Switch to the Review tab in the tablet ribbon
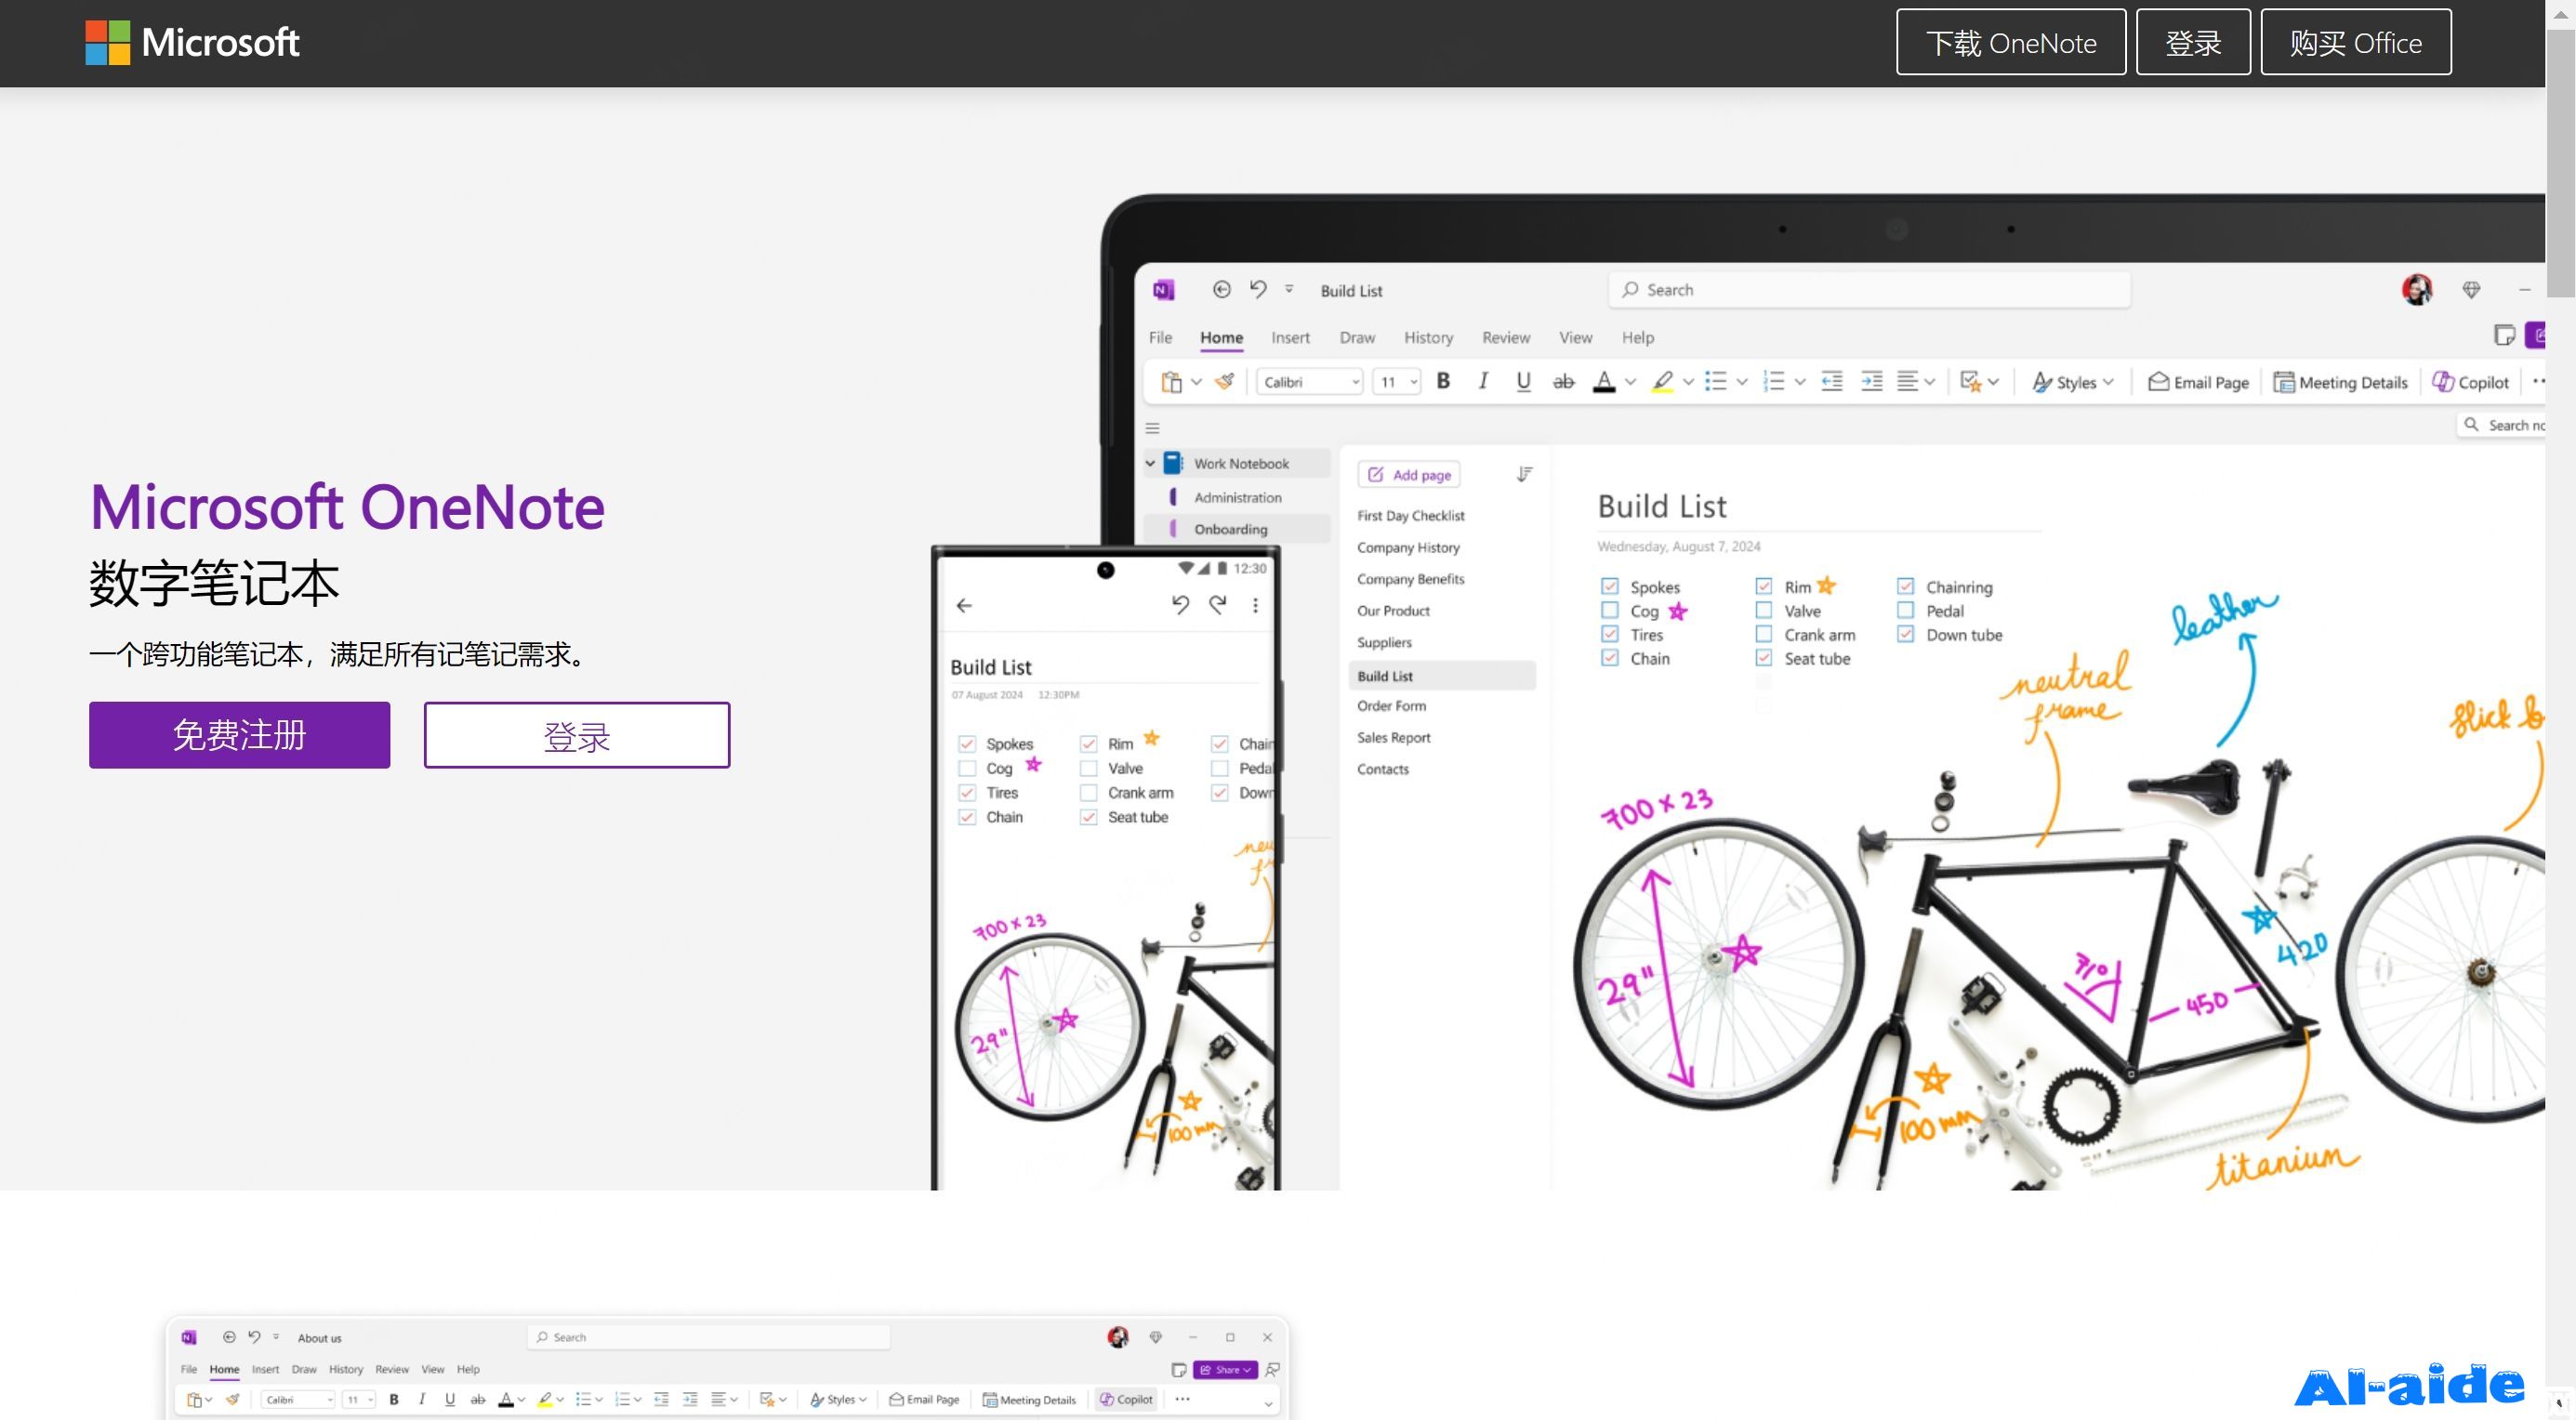The image size is (2576, 1421). [1506, 338]
